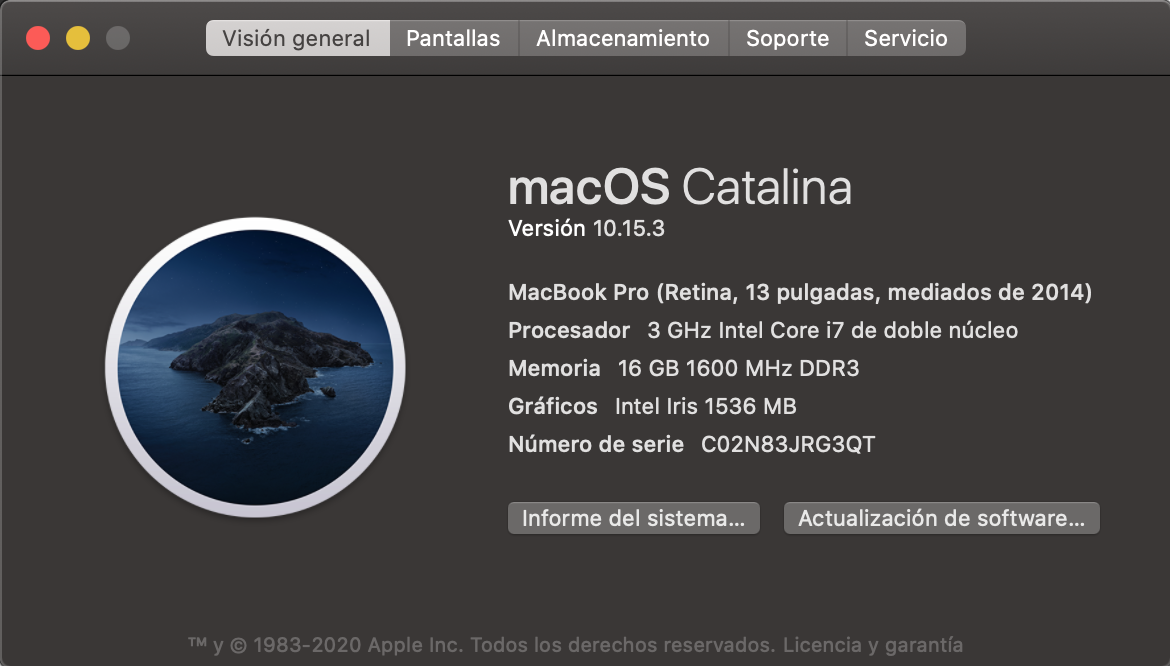Click the macOS Catalina island icon
Screen dimensions: 1170x666
[x=255, y=367]
